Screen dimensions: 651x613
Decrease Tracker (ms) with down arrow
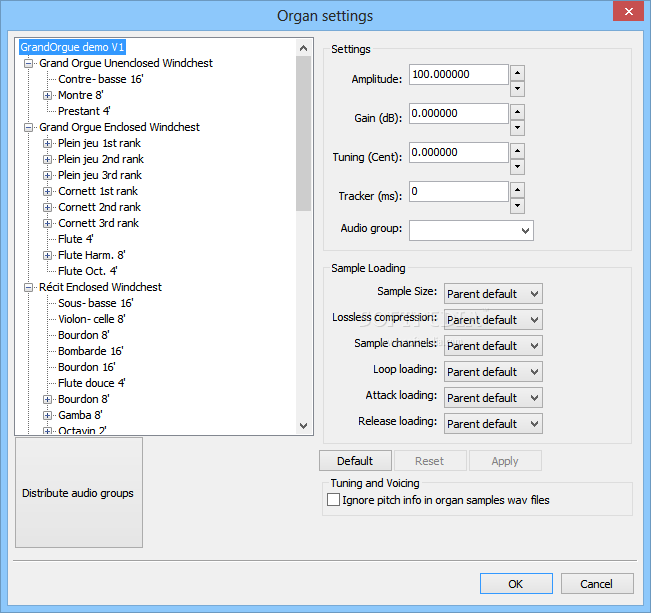click(x=517, y=206)
